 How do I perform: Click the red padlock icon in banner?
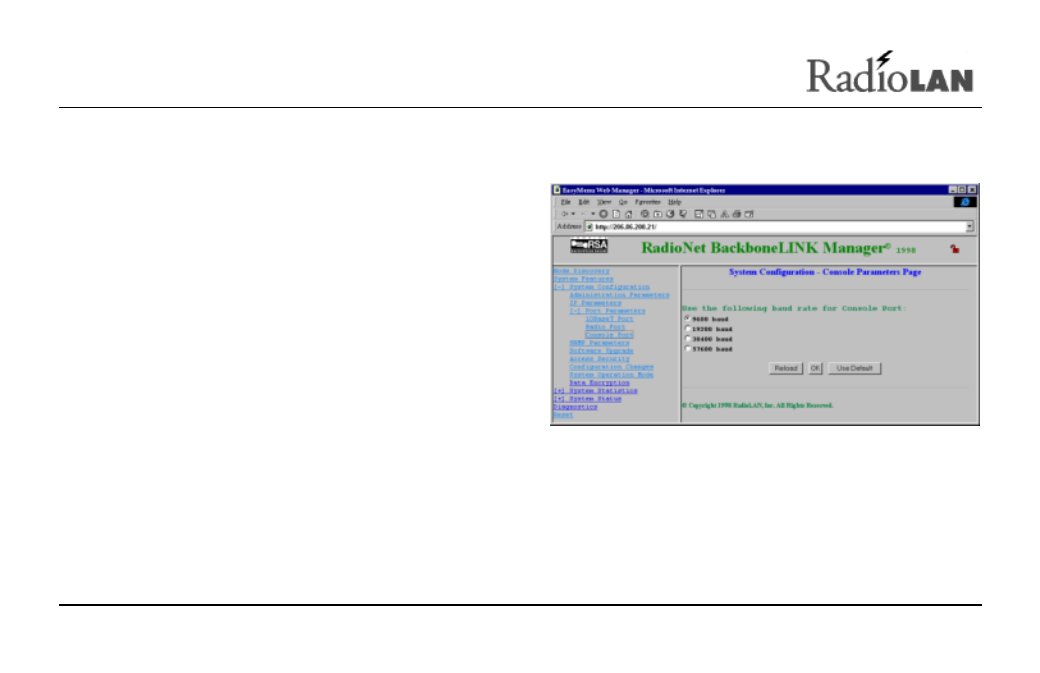(x=954, y=249)
